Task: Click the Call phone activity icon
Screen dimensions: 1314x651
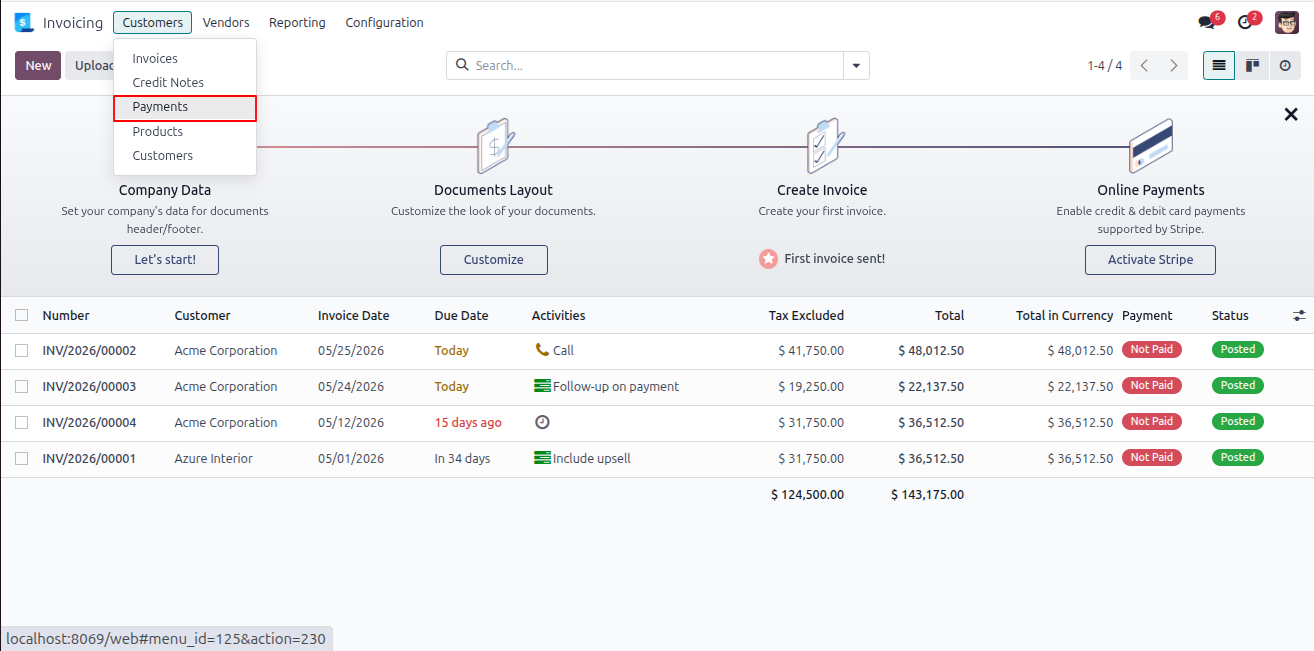Action: [542, 350]
